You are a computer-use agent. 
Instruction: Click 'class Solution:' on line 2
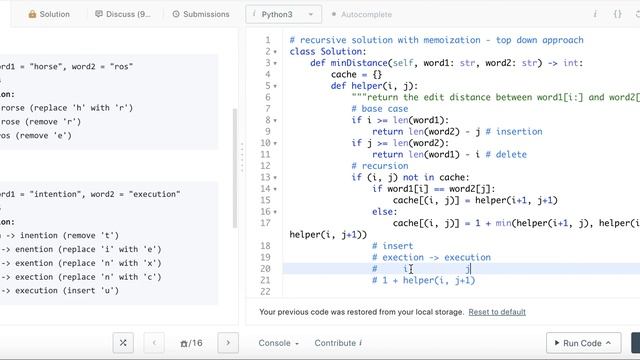pos(328,52)
